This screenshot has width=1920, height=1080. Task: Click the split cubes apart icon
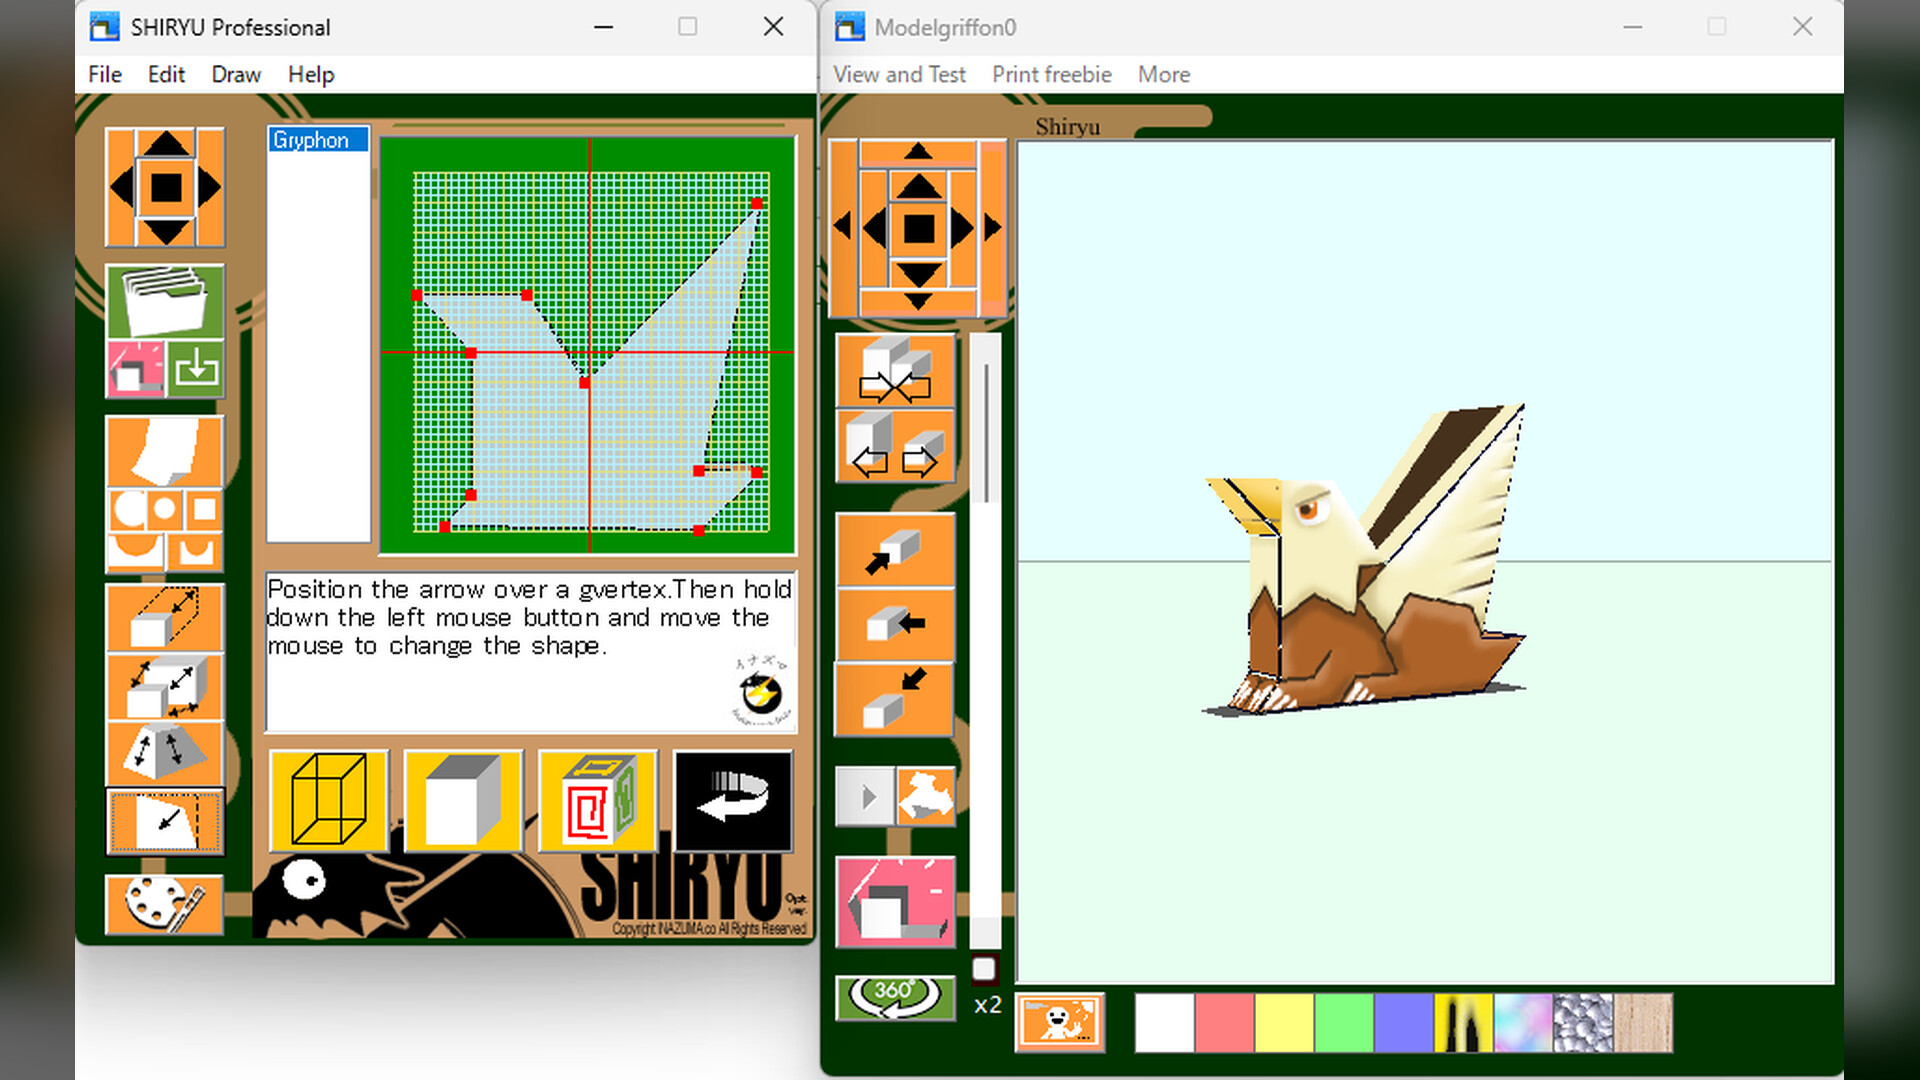(x=896, y=446)
